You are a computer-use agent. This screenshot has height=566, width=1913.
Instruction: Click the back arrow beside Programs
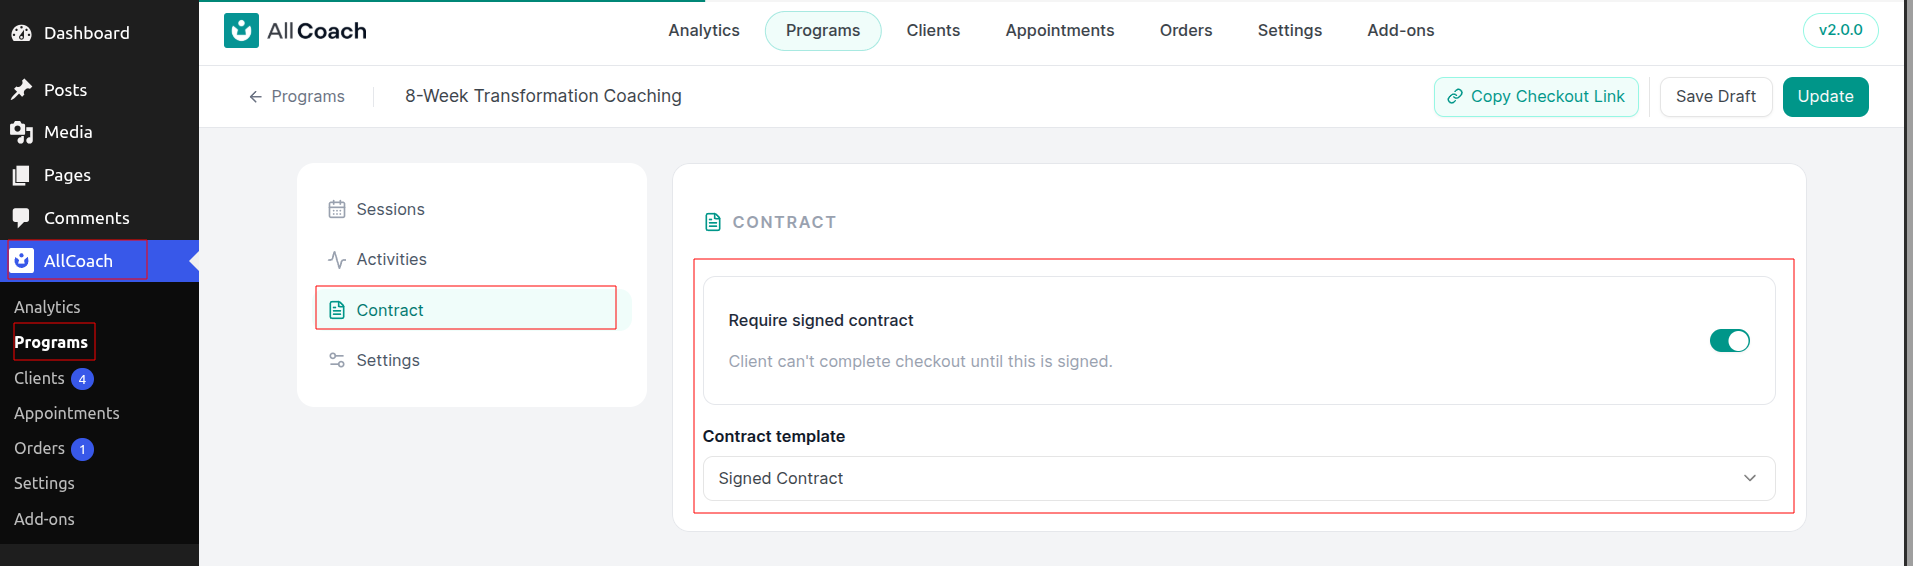click(255, 96)
